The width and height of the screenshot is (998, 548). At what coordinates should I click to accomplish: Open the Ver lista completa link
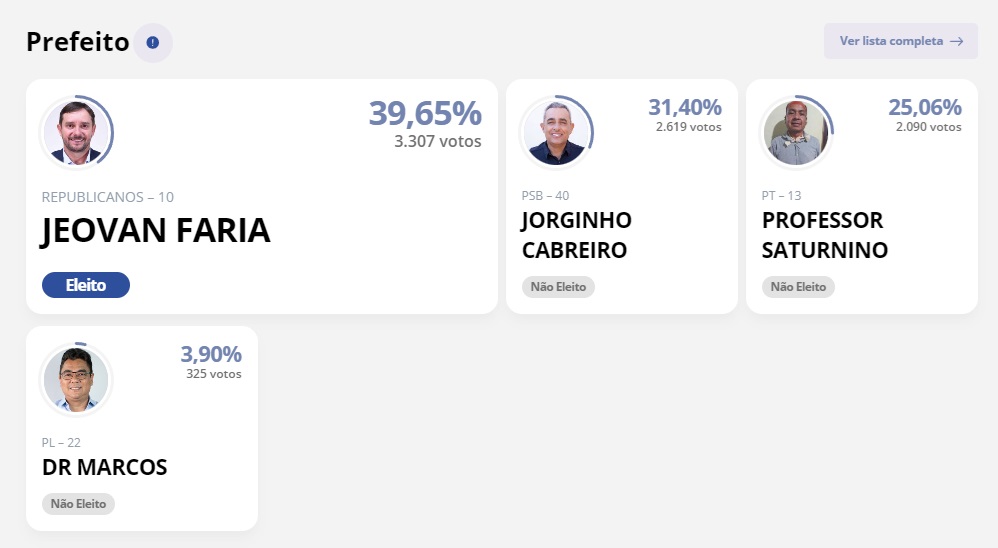click(x=900, y=41)
